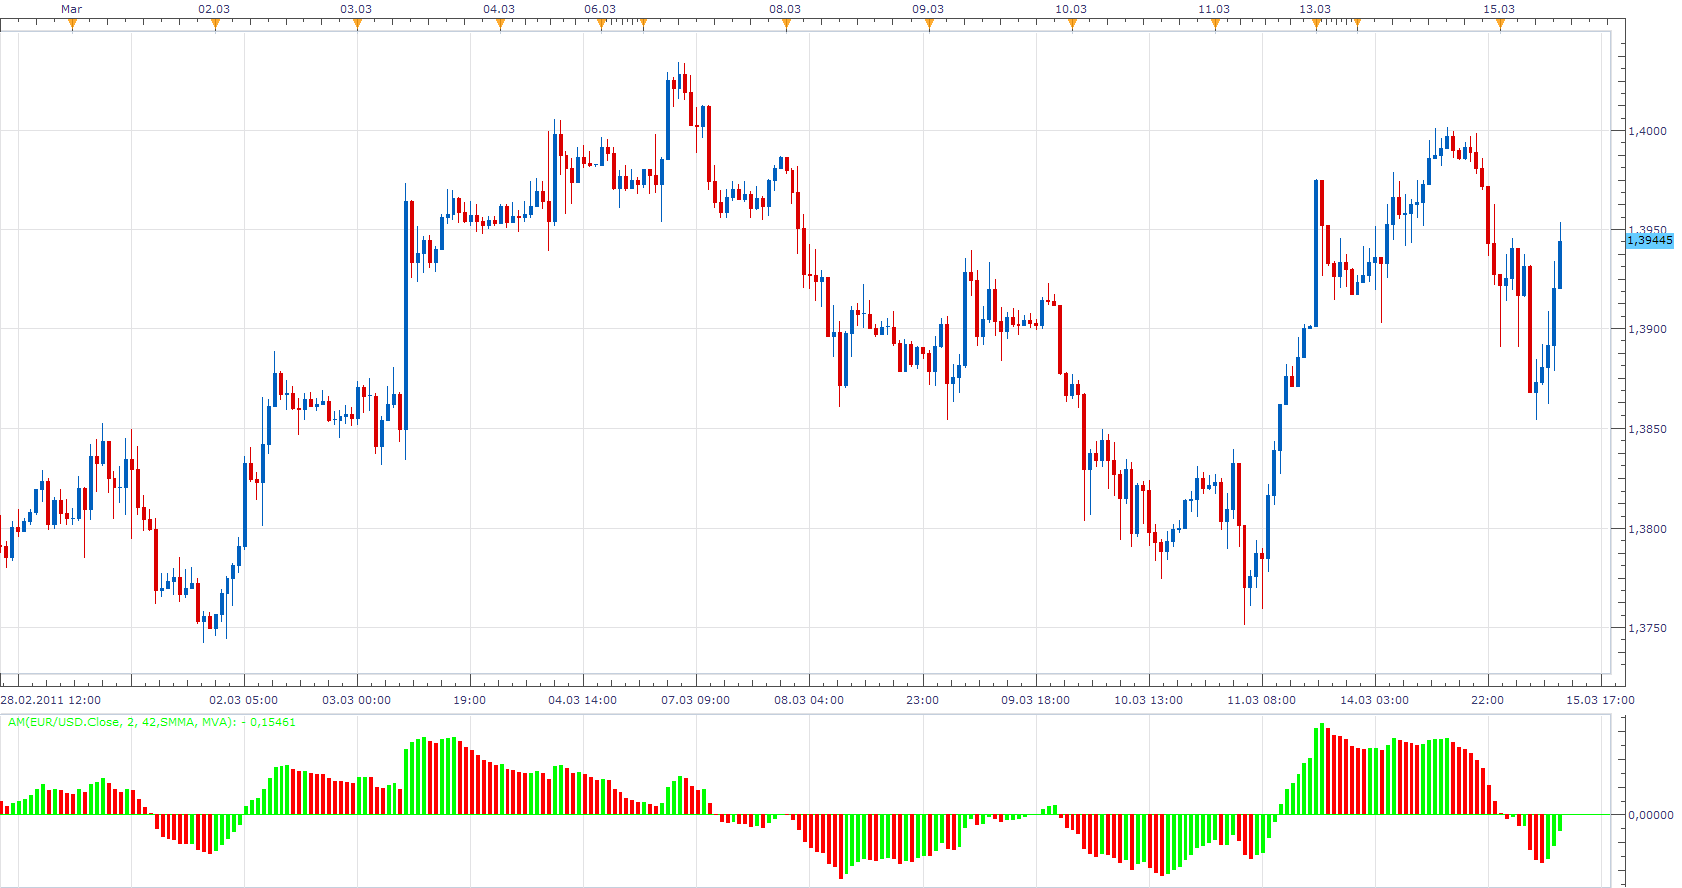Click the orange day marker under 04.03
This screenshot has width=1682, height=888.
click(x=500, y=25)
